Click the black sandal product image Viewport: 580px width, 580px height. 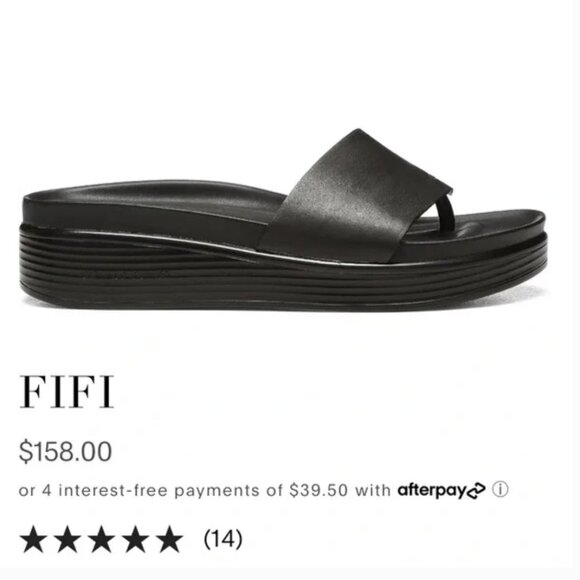point(284,220)
